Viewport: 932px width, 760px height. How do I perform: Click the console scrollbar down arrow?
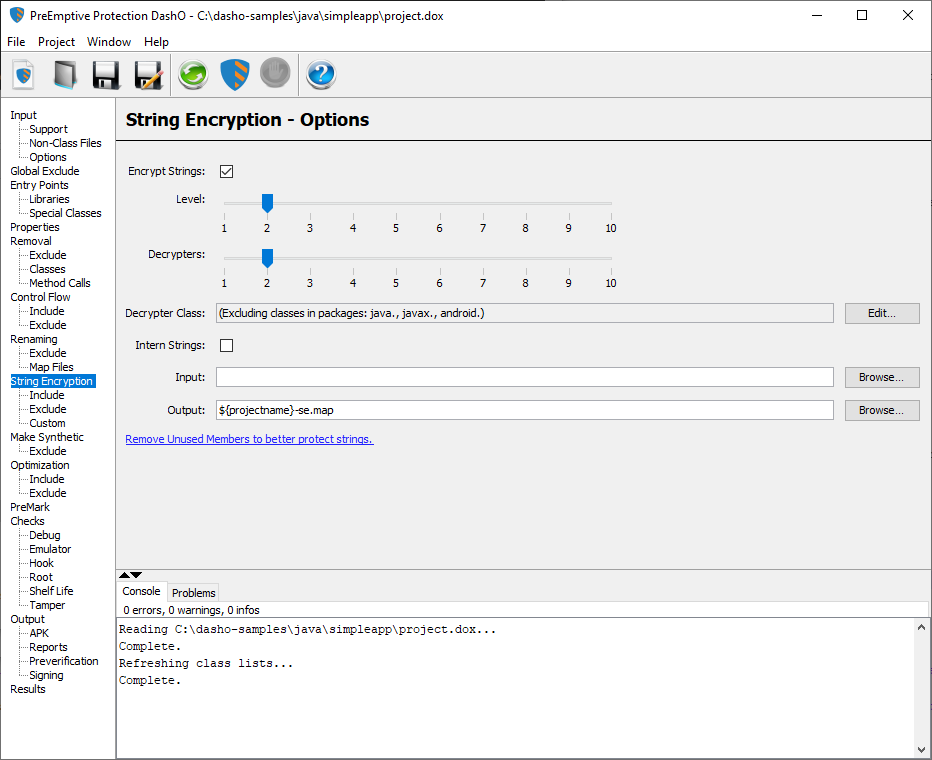coord(921,750)
